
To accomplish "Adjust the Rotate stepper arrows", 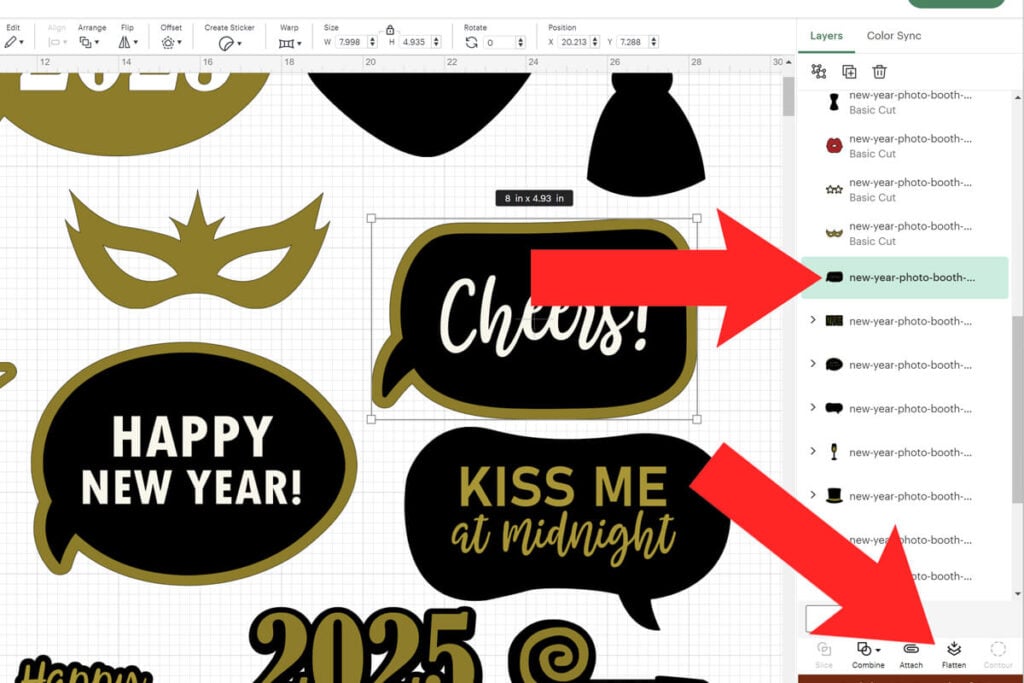I will (x=520, y=42).
